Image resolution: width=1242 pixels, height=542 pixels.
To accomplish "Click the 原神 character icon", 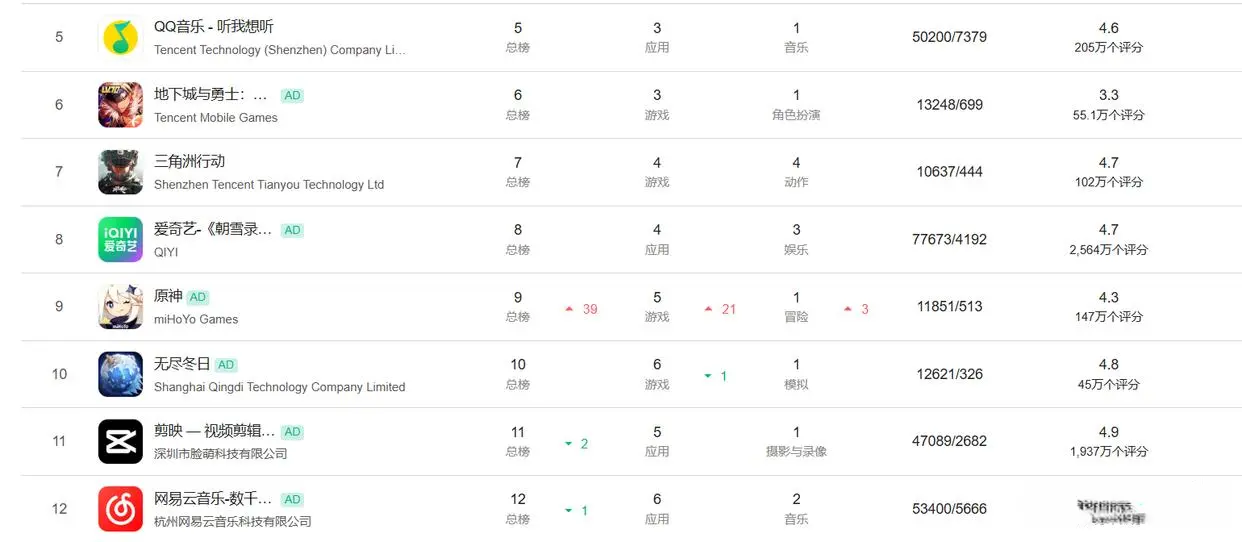I will (x=120, y=307).
